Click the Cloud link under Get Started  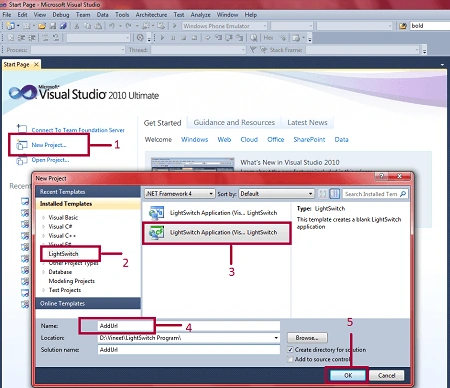[249, 140]
